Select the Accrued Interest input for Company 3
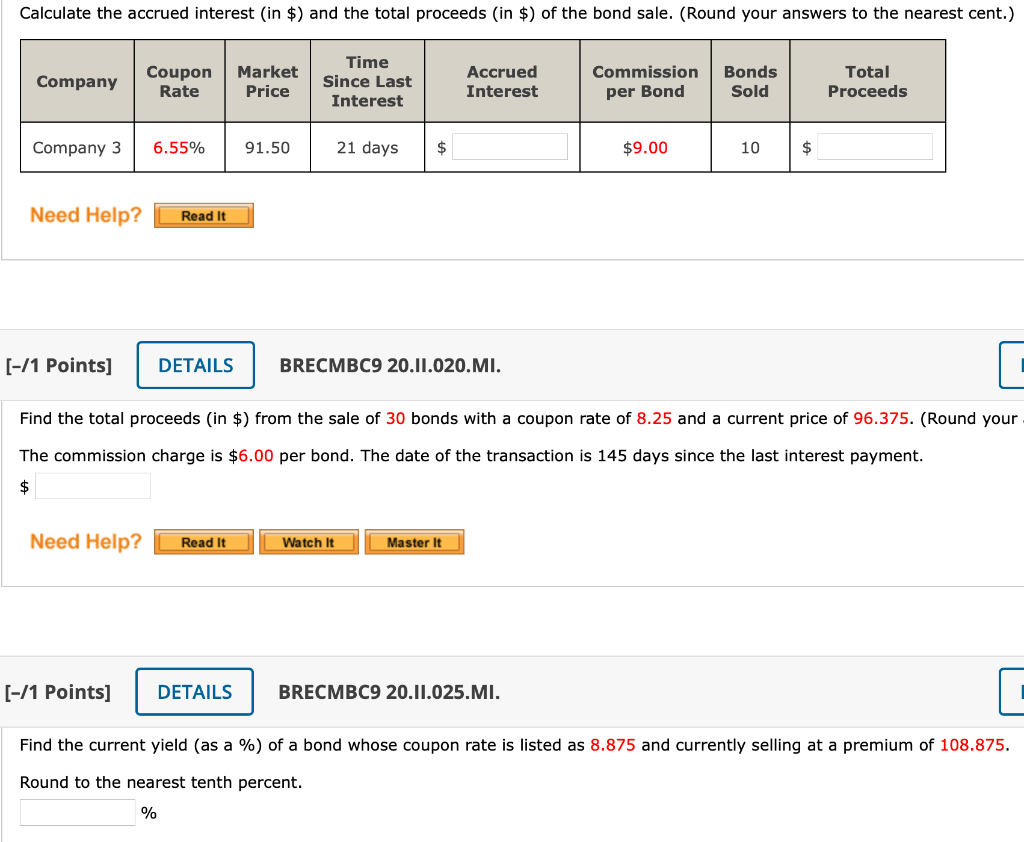The height and width of the screenshot is (842, 1024). coord(509,146)
